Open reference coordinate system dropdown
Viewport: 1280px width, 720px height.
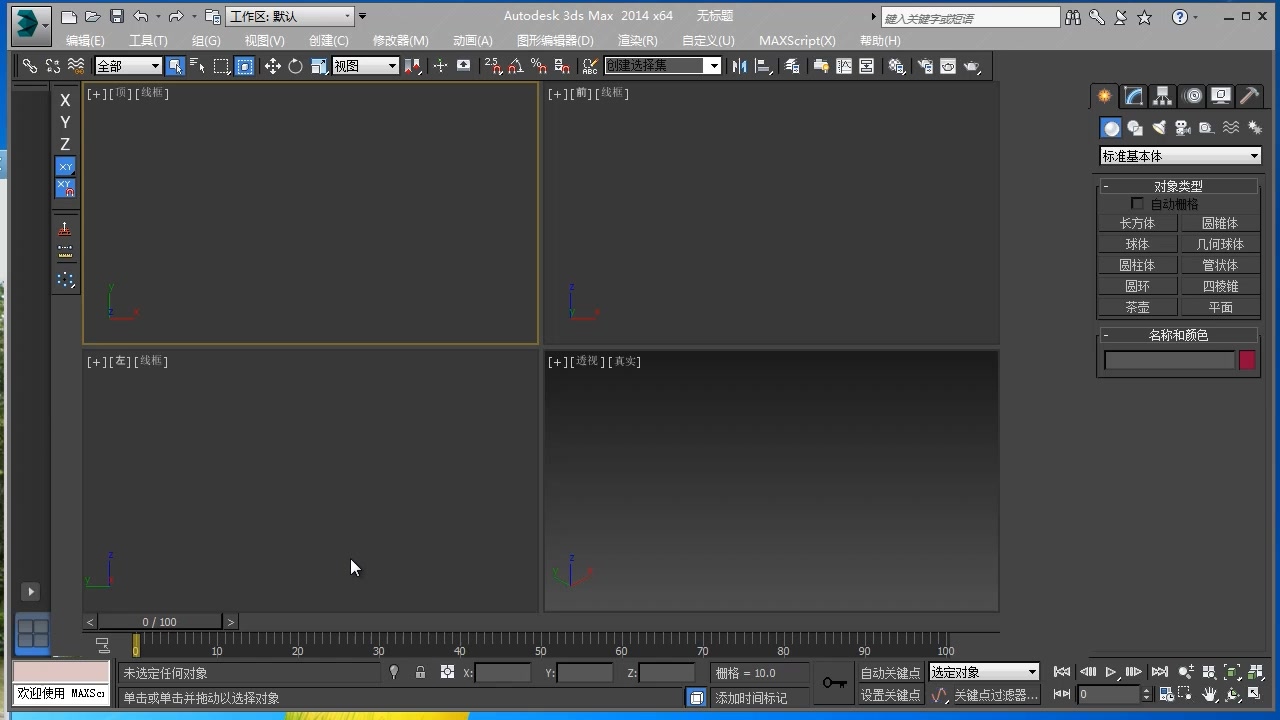(x=365, y=66)
